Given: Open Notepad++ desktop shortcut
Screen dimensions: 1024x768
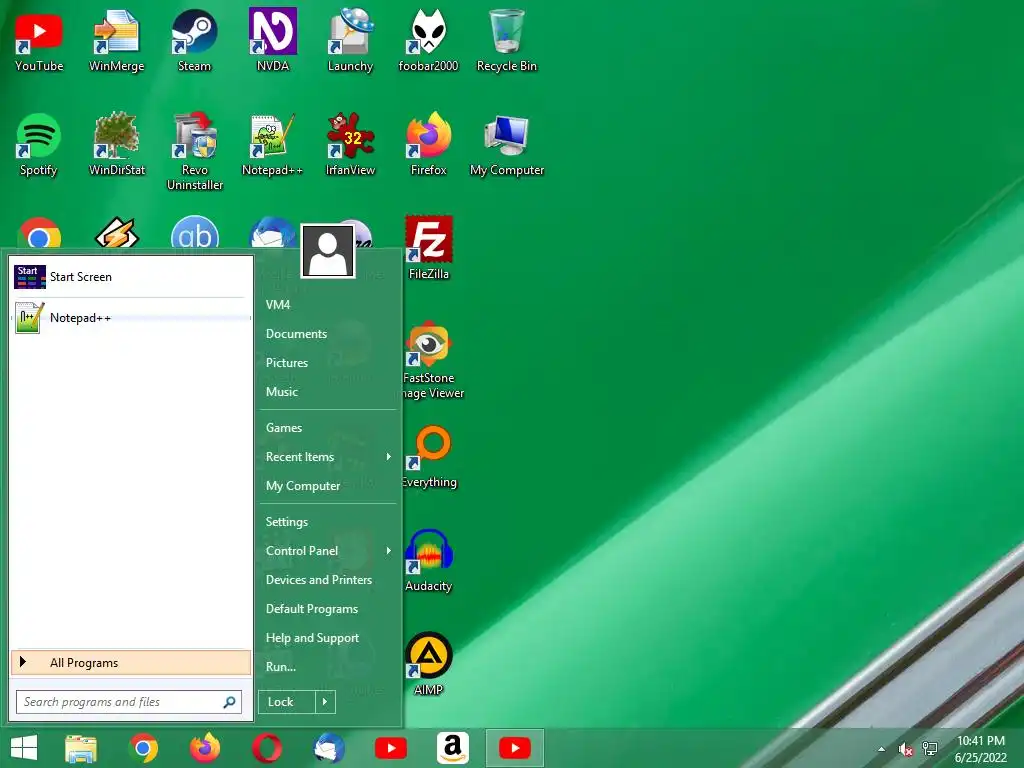Looking at the screenshot, I should point(272,145).
